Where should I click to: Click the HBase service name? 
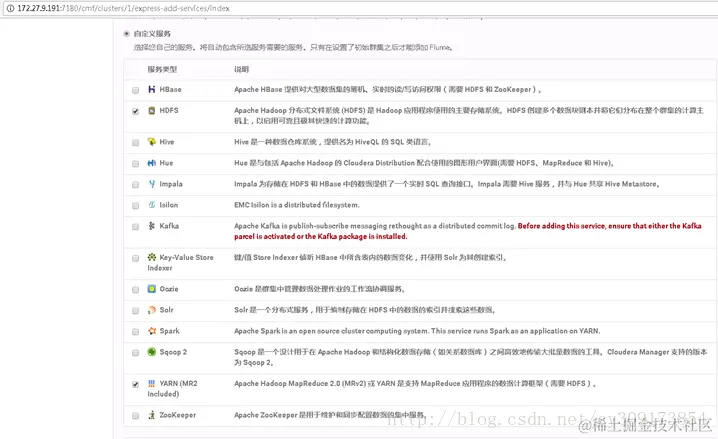170,89
